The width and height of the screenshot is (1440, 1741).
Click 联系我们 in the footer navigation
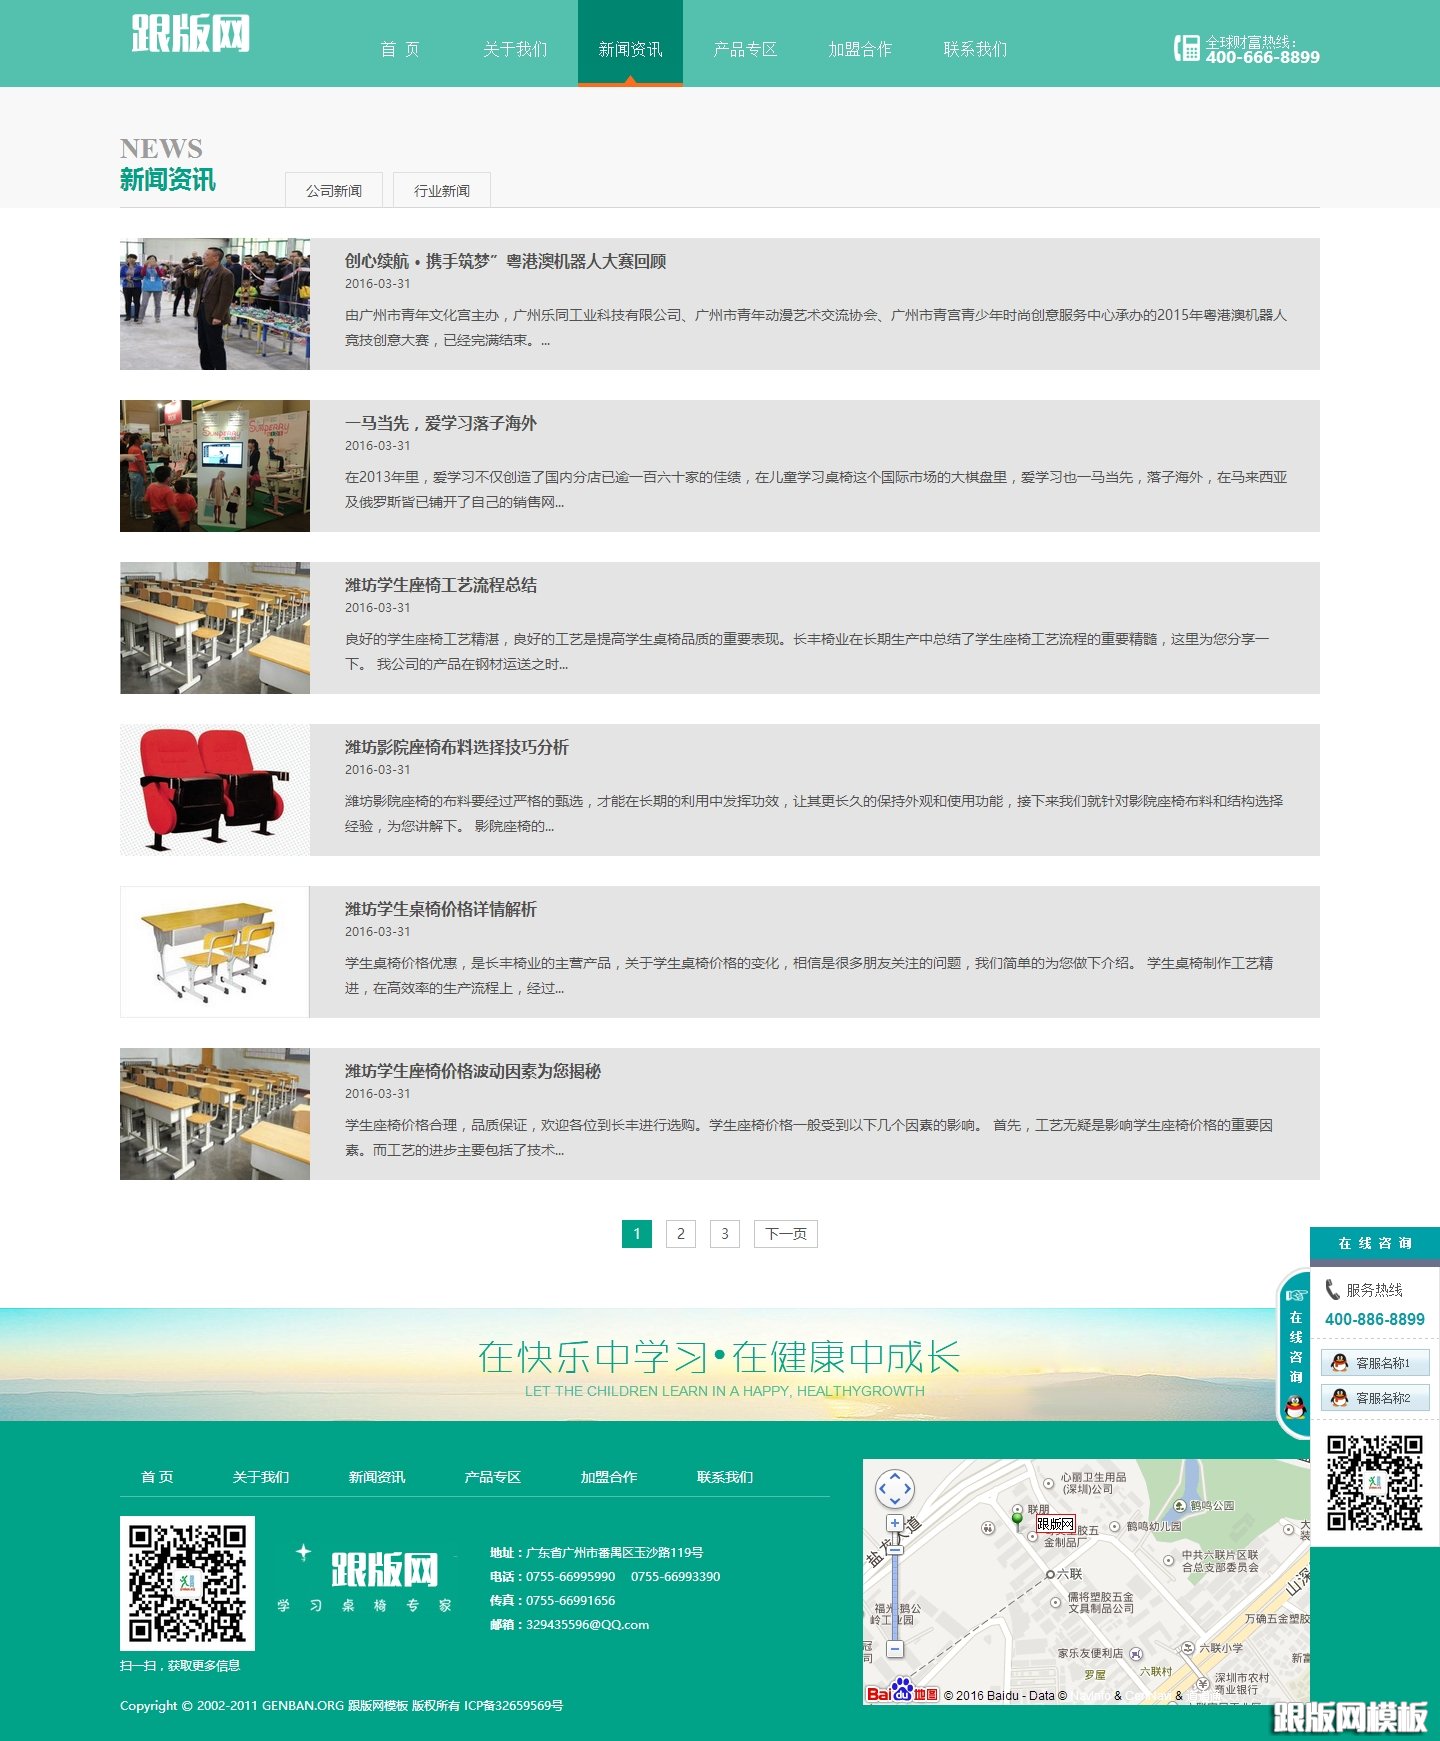724,1477
